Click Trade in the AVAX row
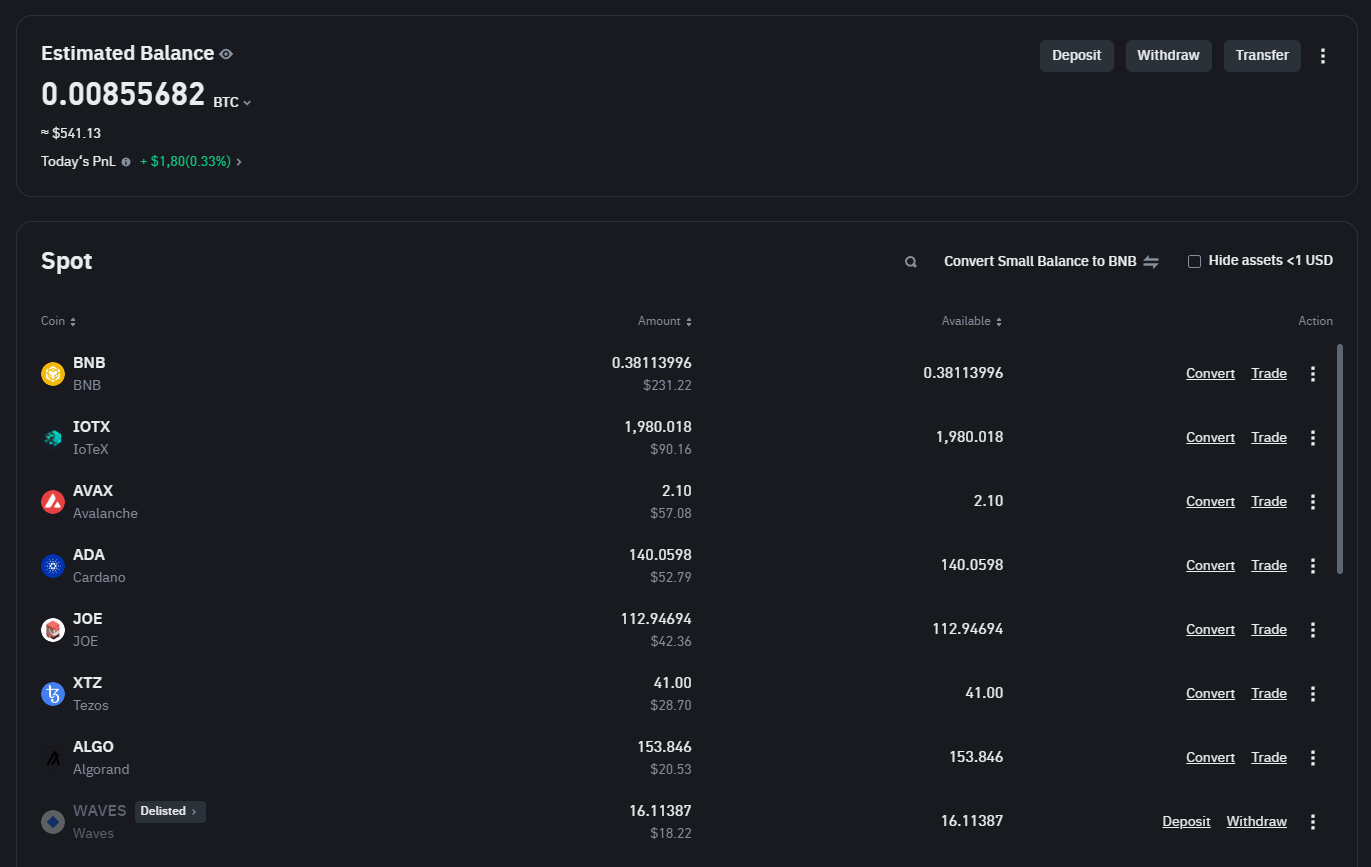Image resolution: width=1371 pixels, height=867 pixels. pyautogui.click(x=1269, y=501)
